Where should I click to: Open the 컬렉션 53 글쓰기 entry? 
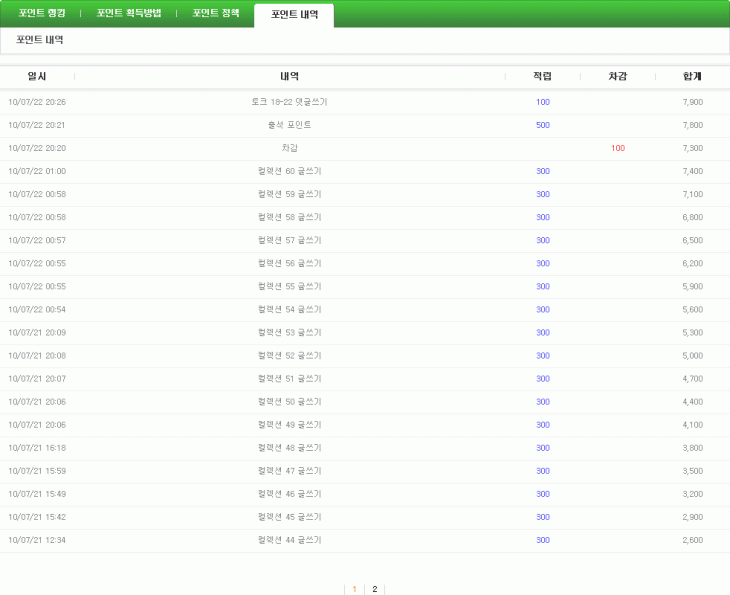[290, 332]
